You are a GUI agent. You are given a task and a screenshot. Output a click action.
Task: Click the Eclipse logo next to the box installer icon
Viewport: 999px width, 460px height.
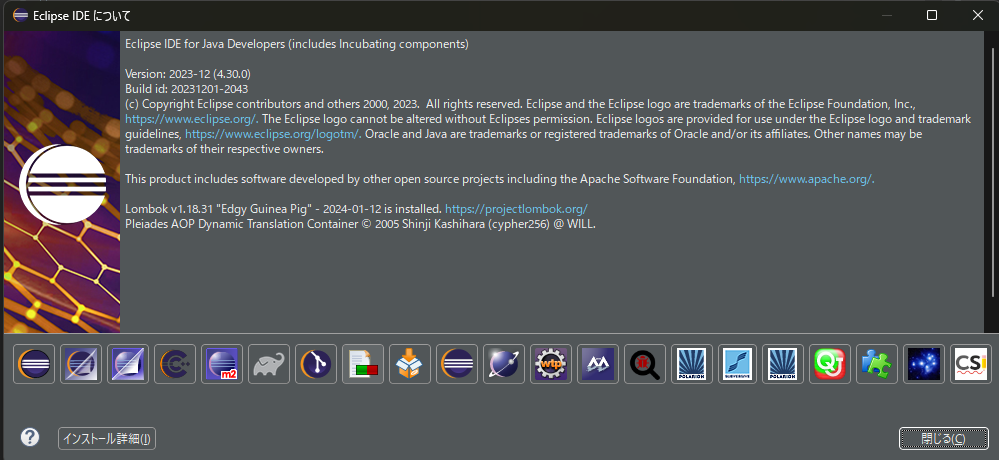coord(457,364)
